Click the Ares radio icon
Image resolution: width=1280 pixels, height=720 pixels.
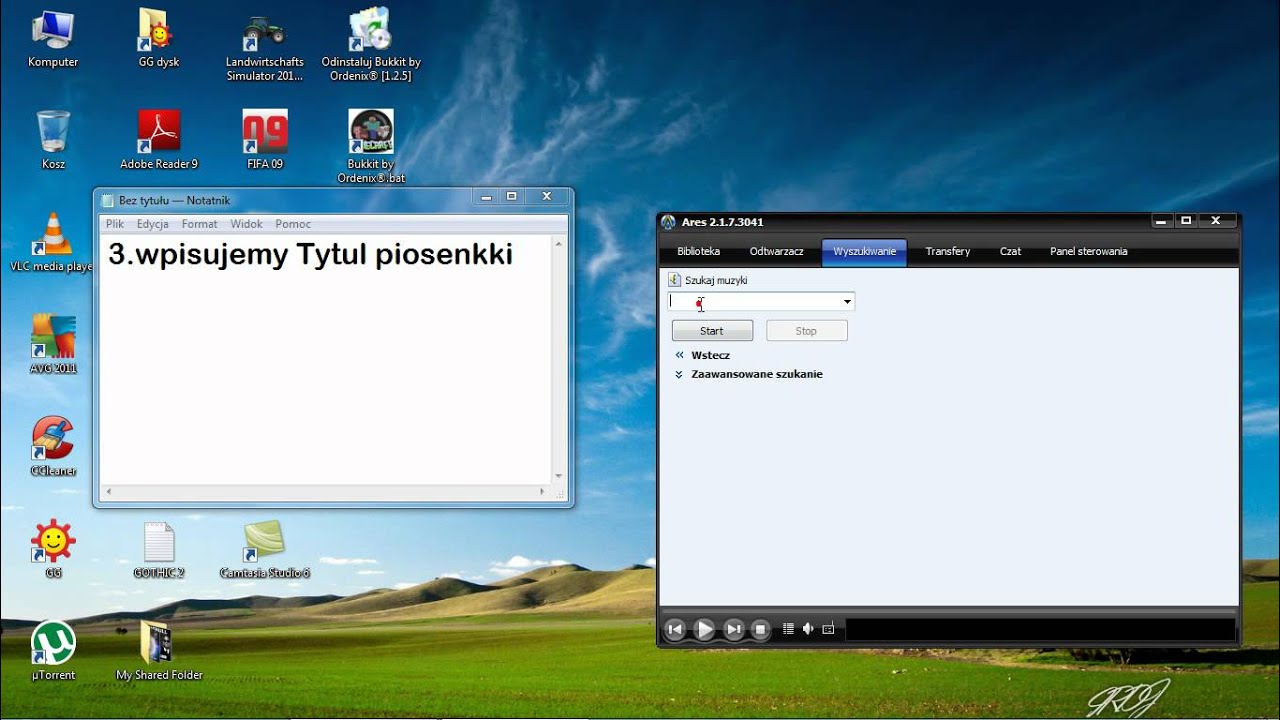point(828,629)
